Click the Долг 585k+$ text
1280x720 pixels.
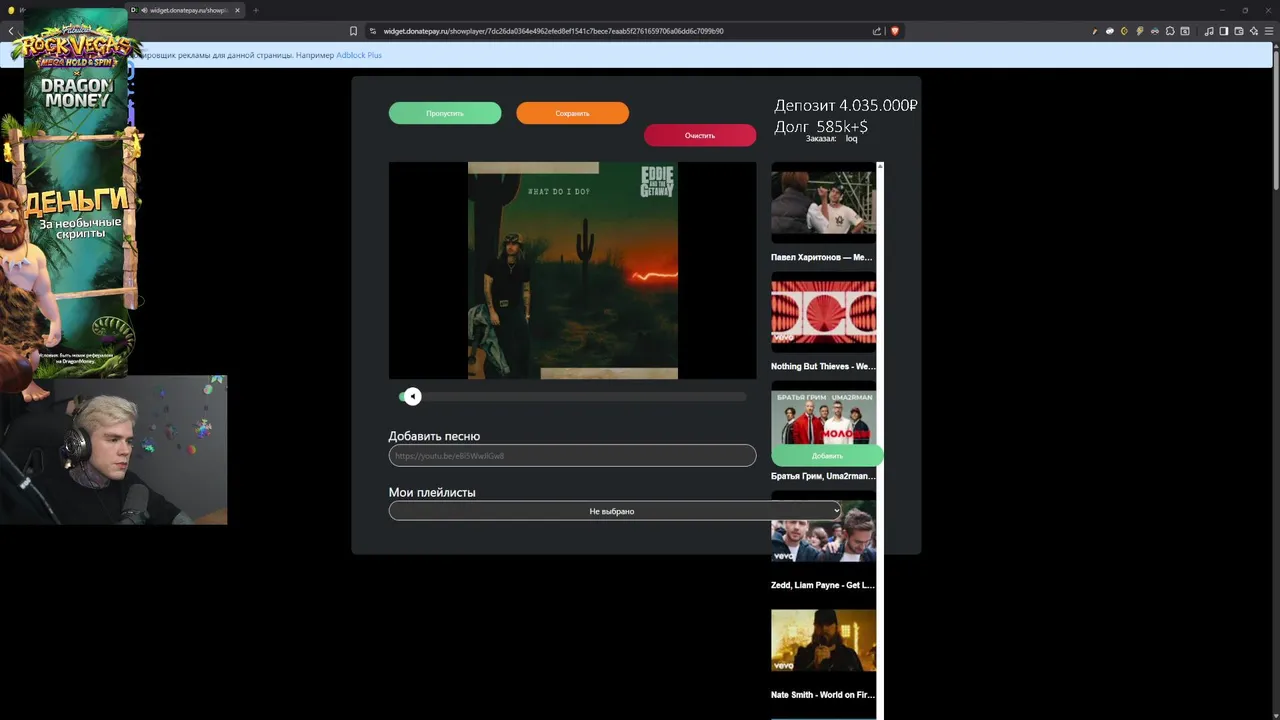pyautogui.click(x=821, y=127)
